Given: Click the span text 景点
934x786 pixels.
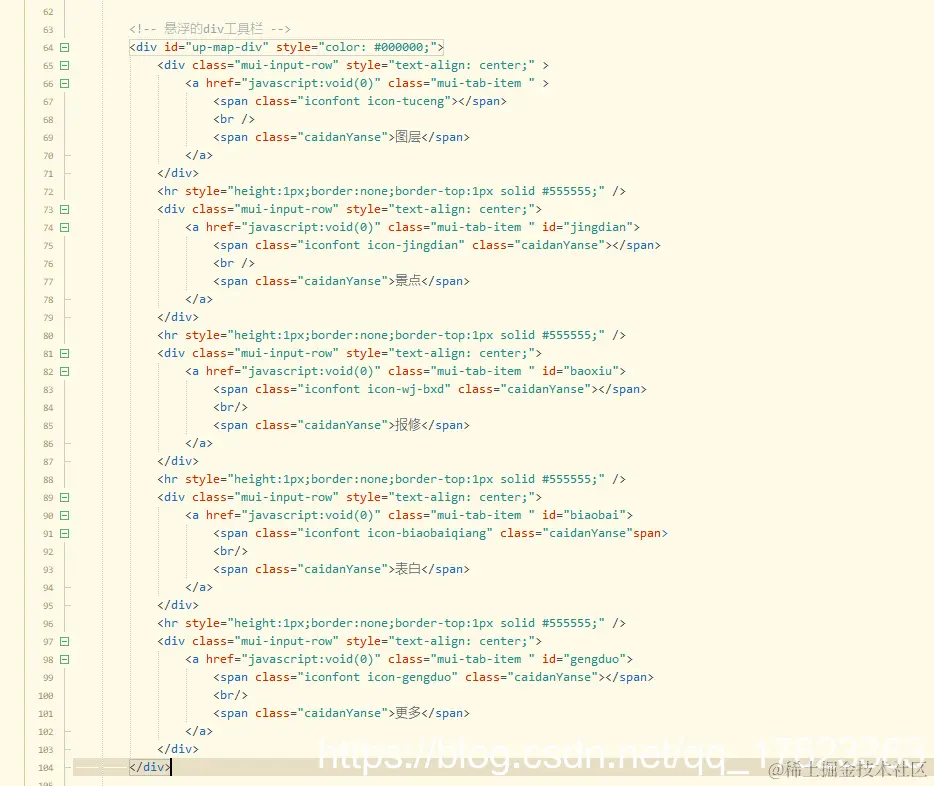Looking at the screenshot, I should (x=408, y=281).
